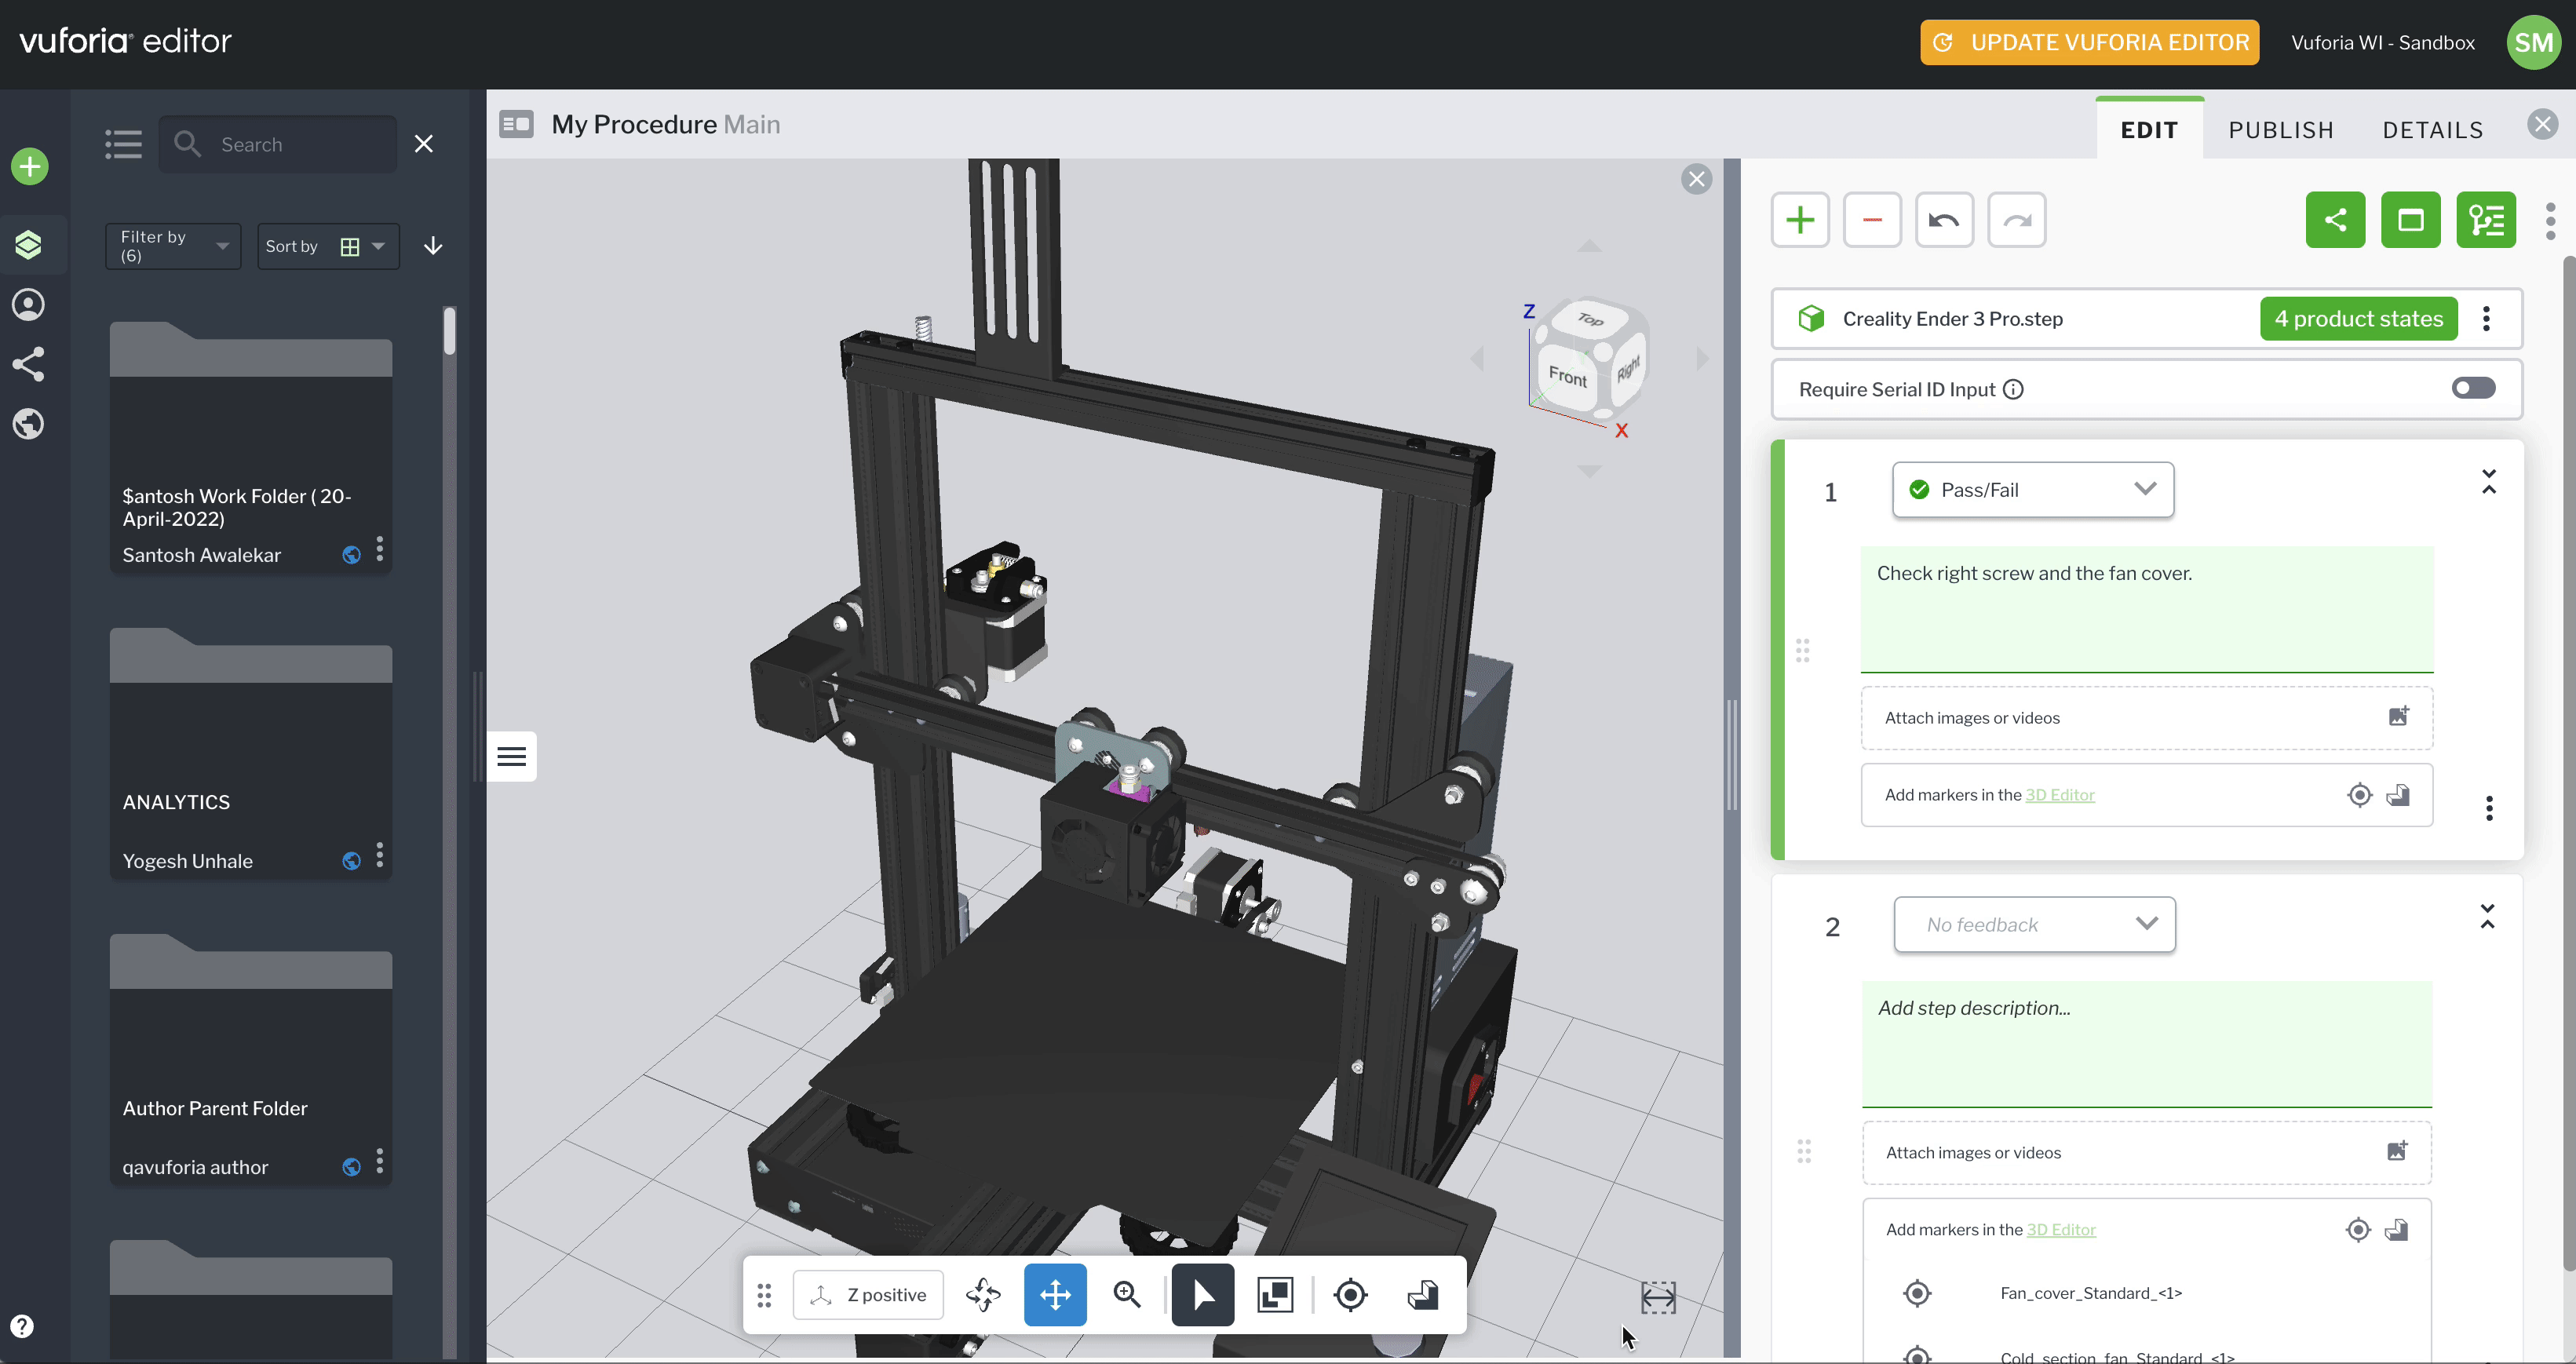The height and width of the screenshot is (1364, 2576).
Task: Click the zoom magnifier tool
Action: [x=1127, y=1295]
